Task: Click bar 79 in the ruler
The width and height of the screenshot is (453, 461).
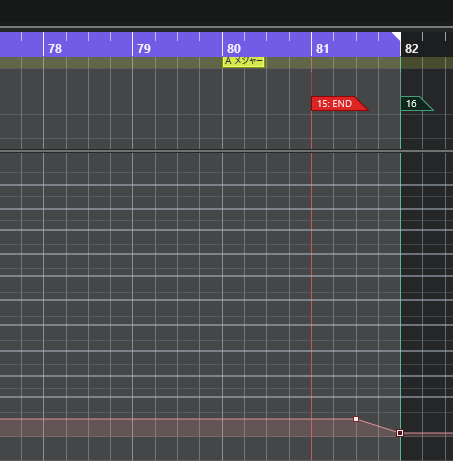Action: [144, 49]
